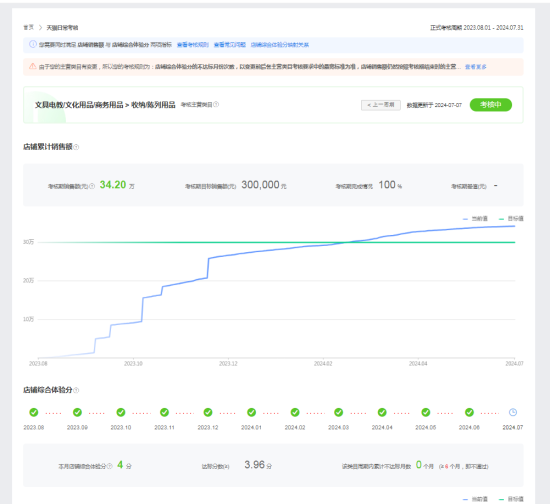The width and height of the screenshot is (550, 504).
Task: Click the 2023.12 checkmark timeline marker
Action: pos(208,412)
